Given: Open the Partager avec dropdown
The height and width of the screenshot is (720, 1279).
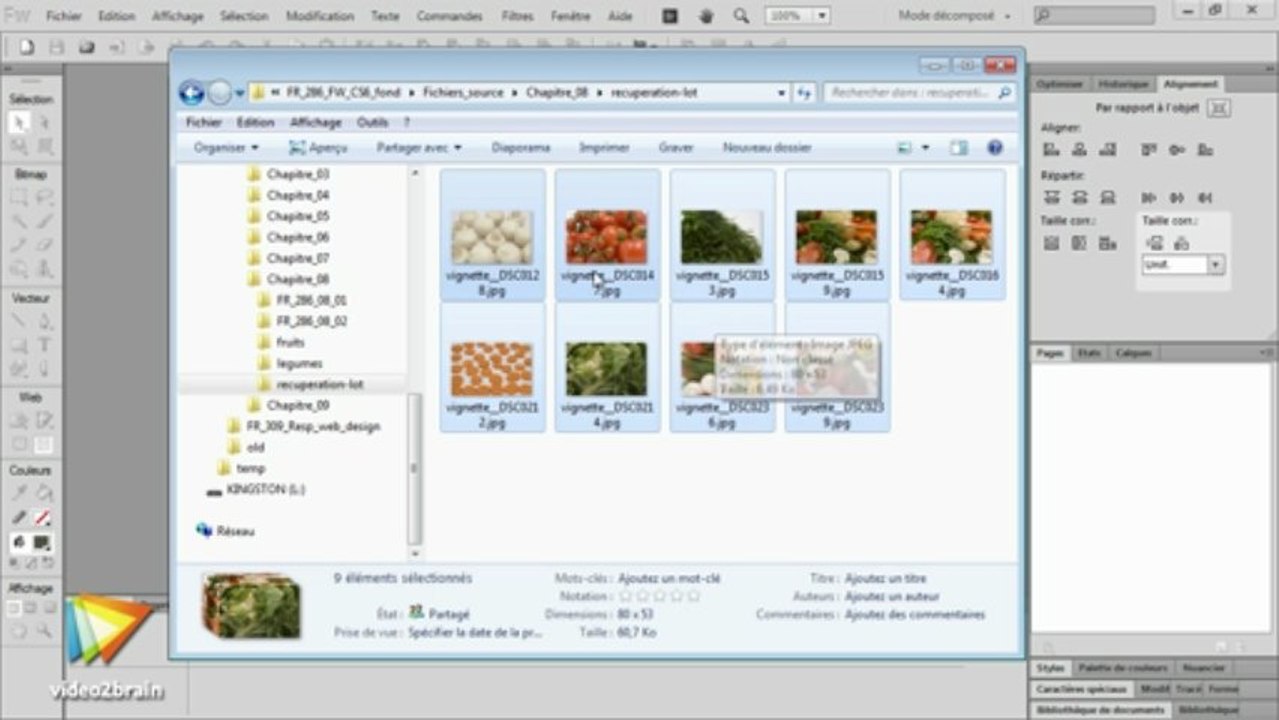Looking at the screenshot, I should (419, 147).
